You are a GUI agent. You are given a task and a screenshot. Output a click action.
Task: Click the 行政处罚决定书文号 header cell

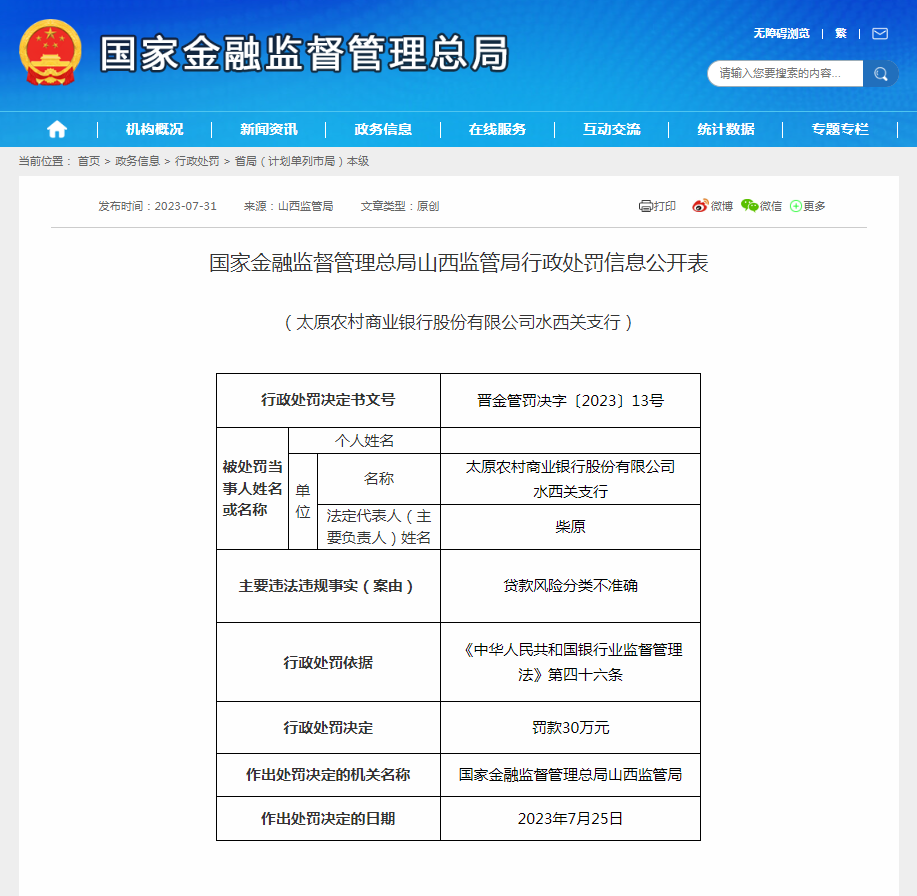328,401
